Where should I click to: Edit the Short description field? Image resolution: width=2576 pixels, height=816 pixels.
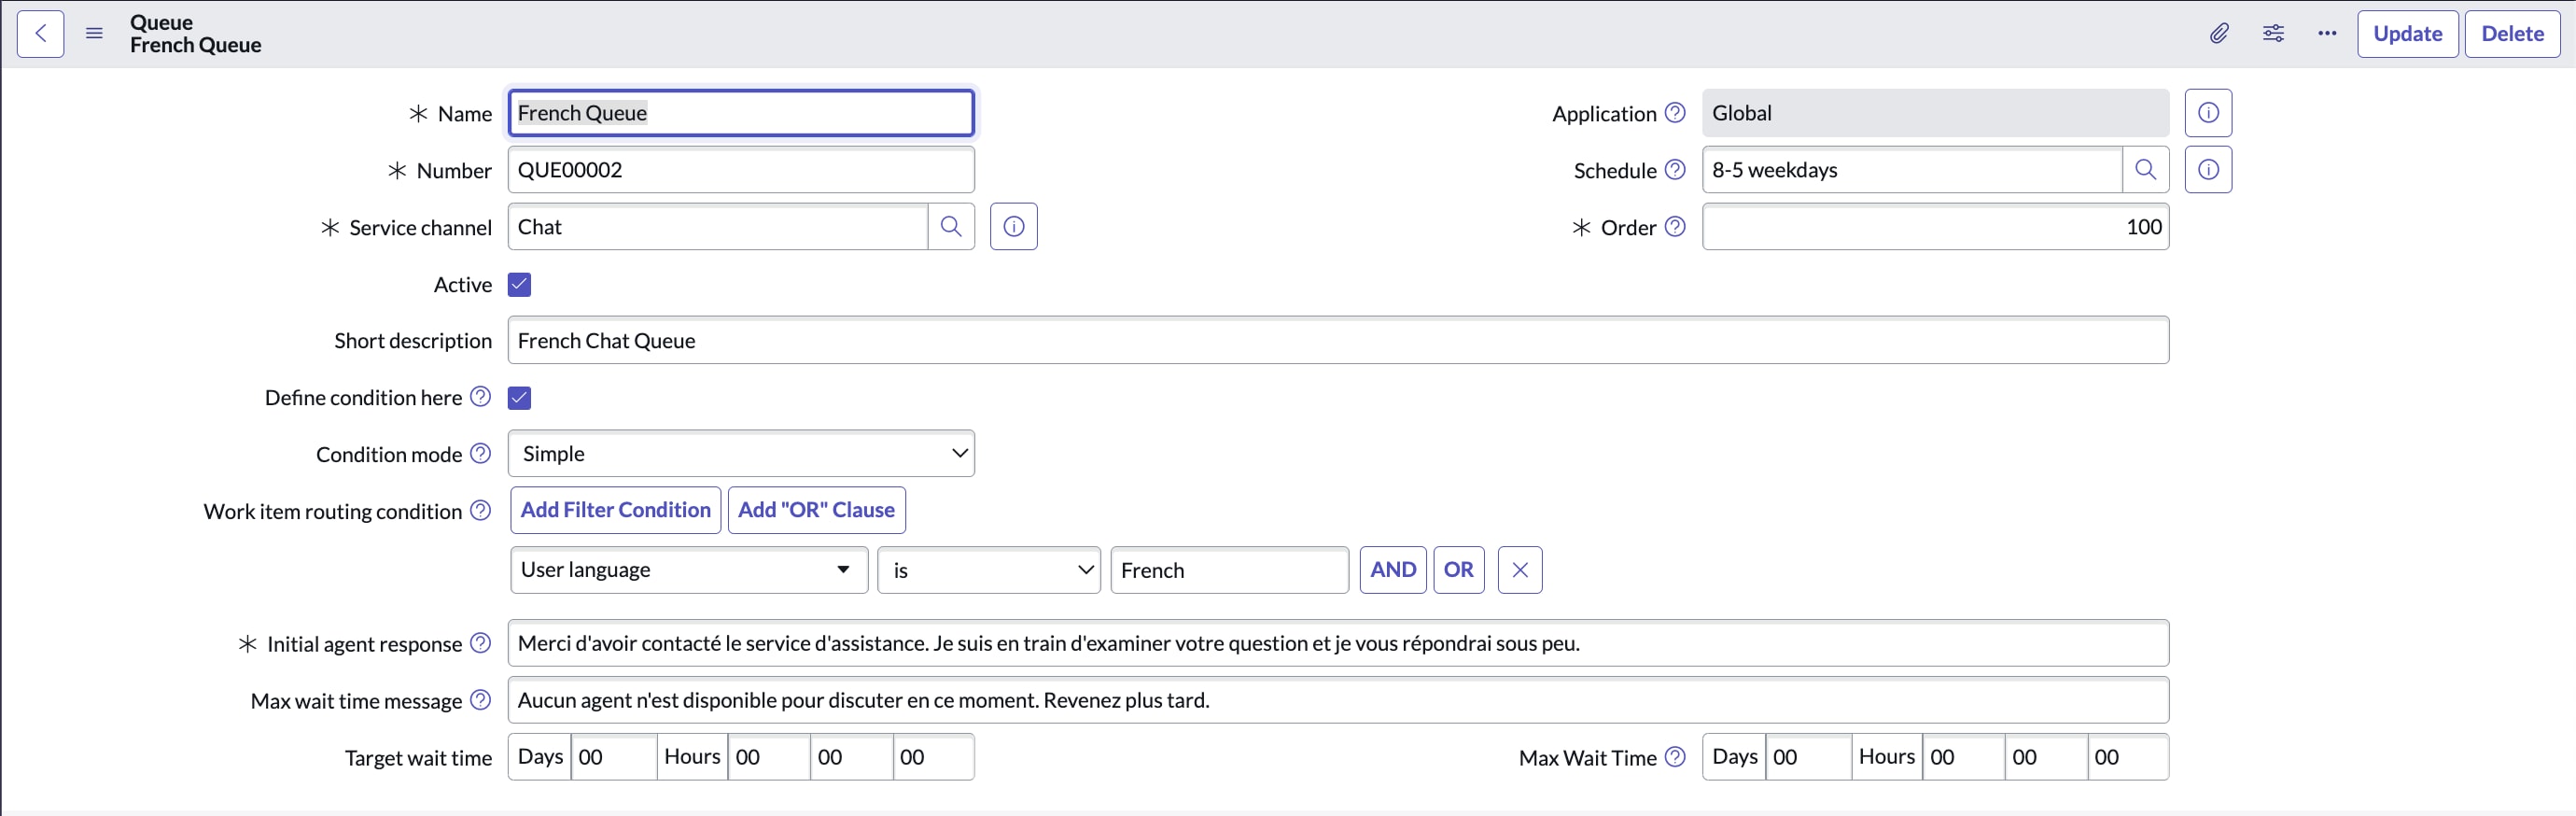[1338, 341]
